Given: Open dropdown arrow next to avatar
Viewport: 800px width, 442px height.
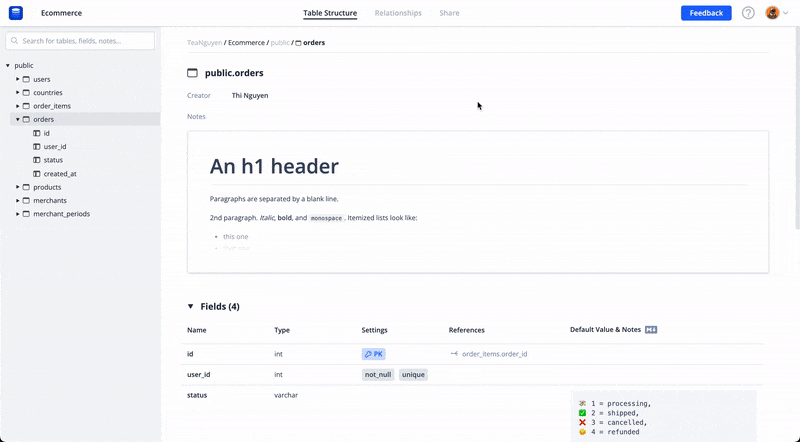Looking at the screenshot, I should click(785, 13).
